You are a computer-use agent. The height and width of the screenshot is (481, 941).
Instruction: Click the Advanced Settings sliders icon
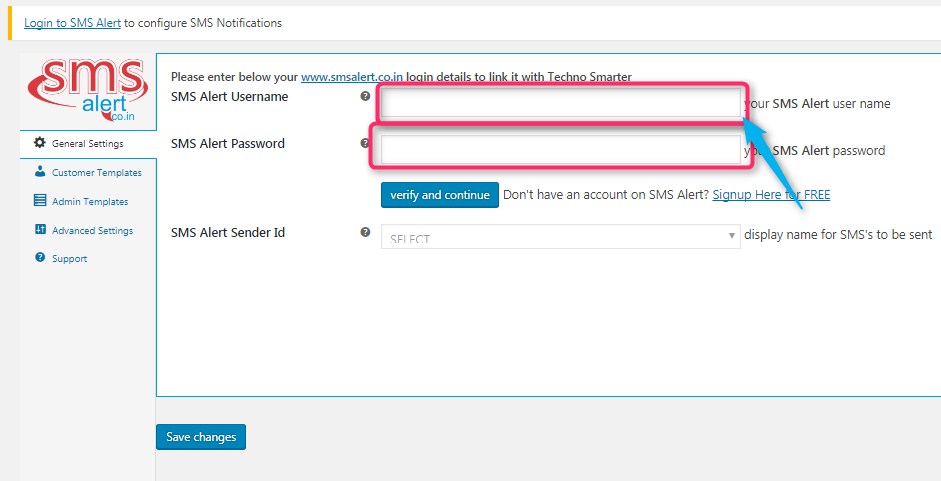pos(40,229)
